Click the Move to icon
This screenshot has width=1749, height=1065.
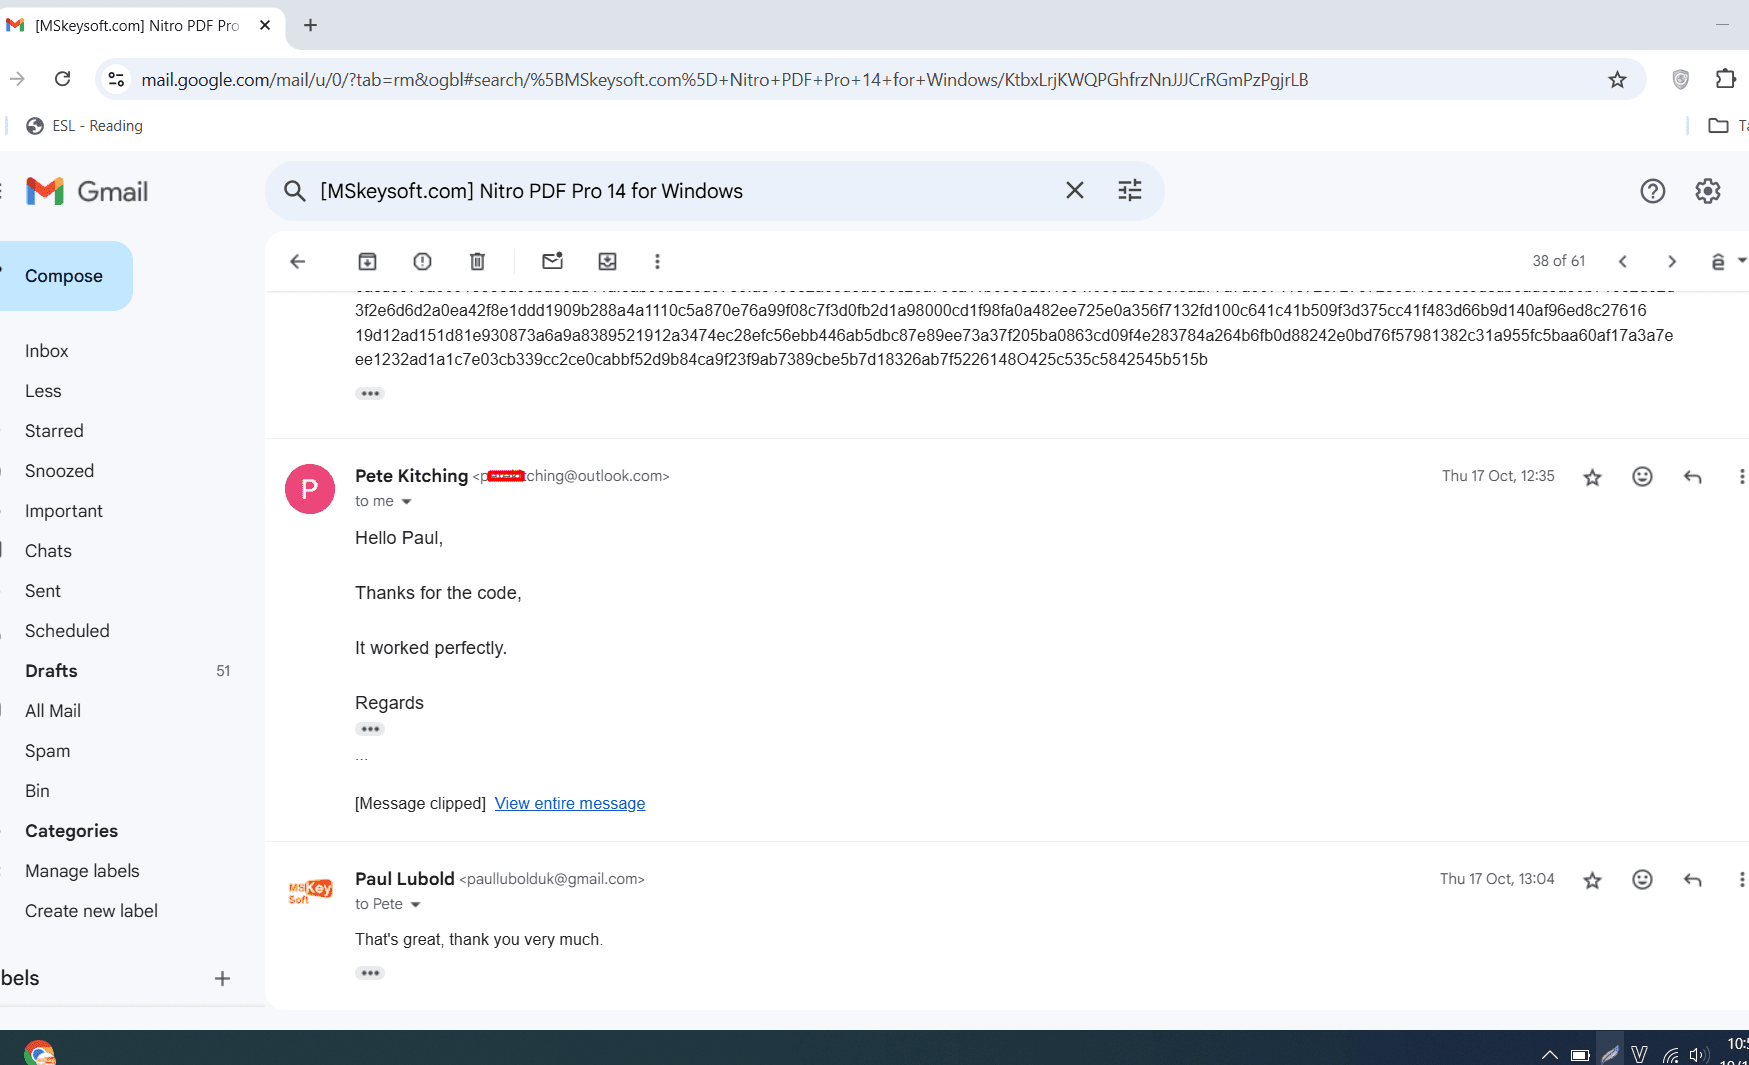click(607, 262)
